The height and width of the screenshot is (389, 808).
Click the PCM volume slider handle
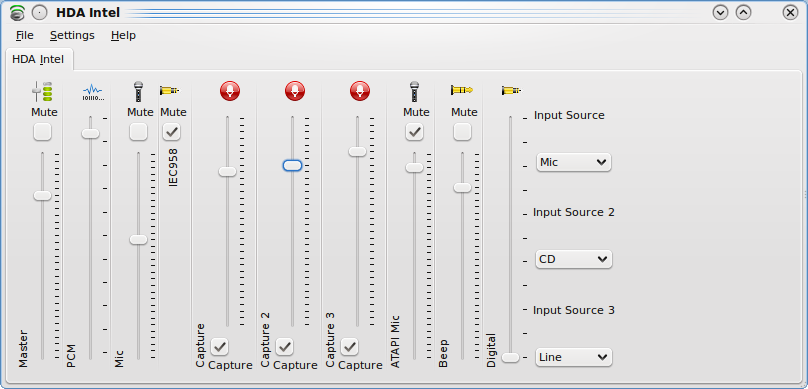pos(90,133)
